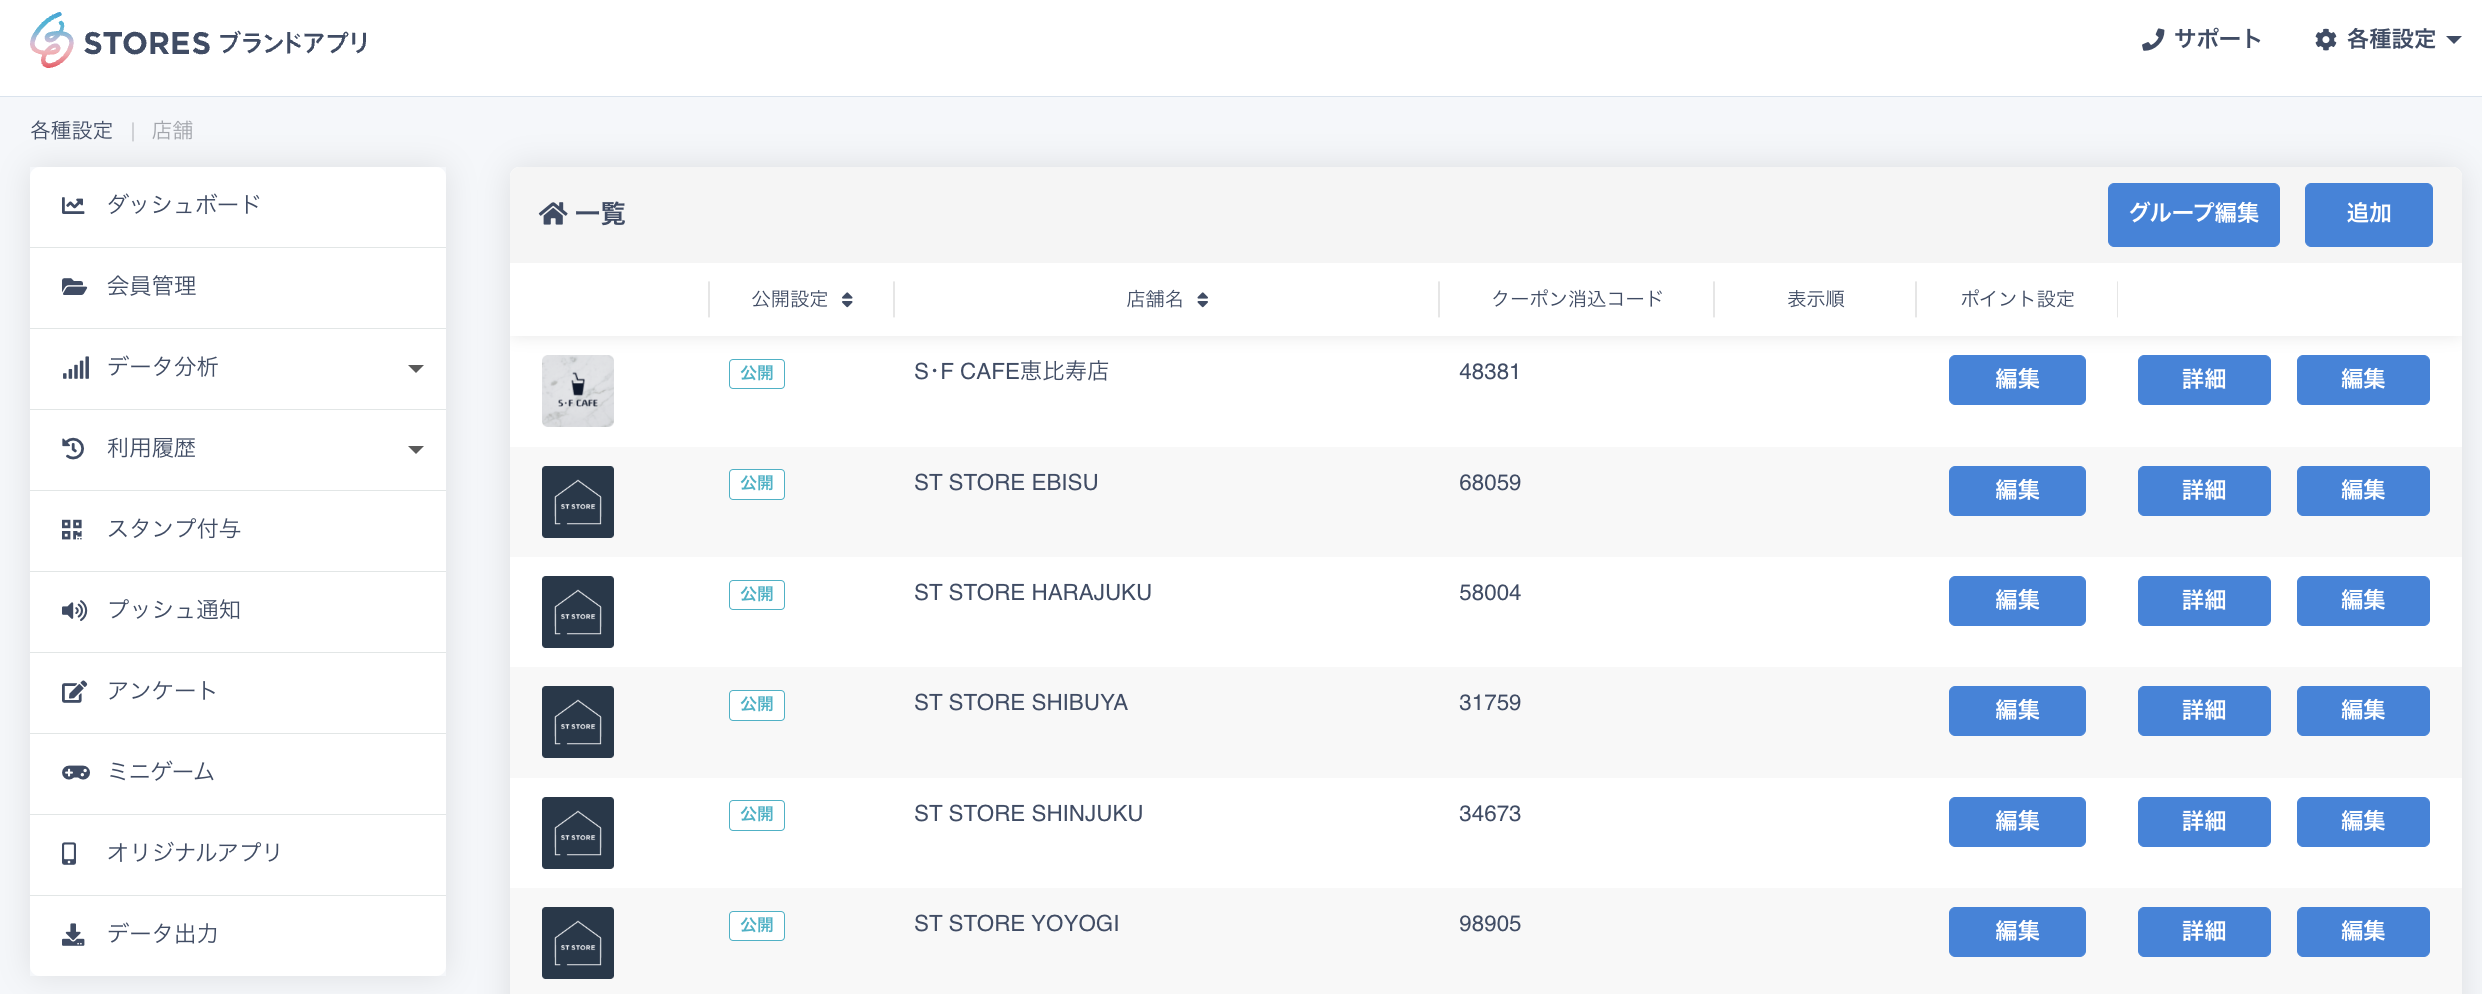Click the support phone icon in header
The height and width of the screenshot is (994, 2482).
point(2152,40)
